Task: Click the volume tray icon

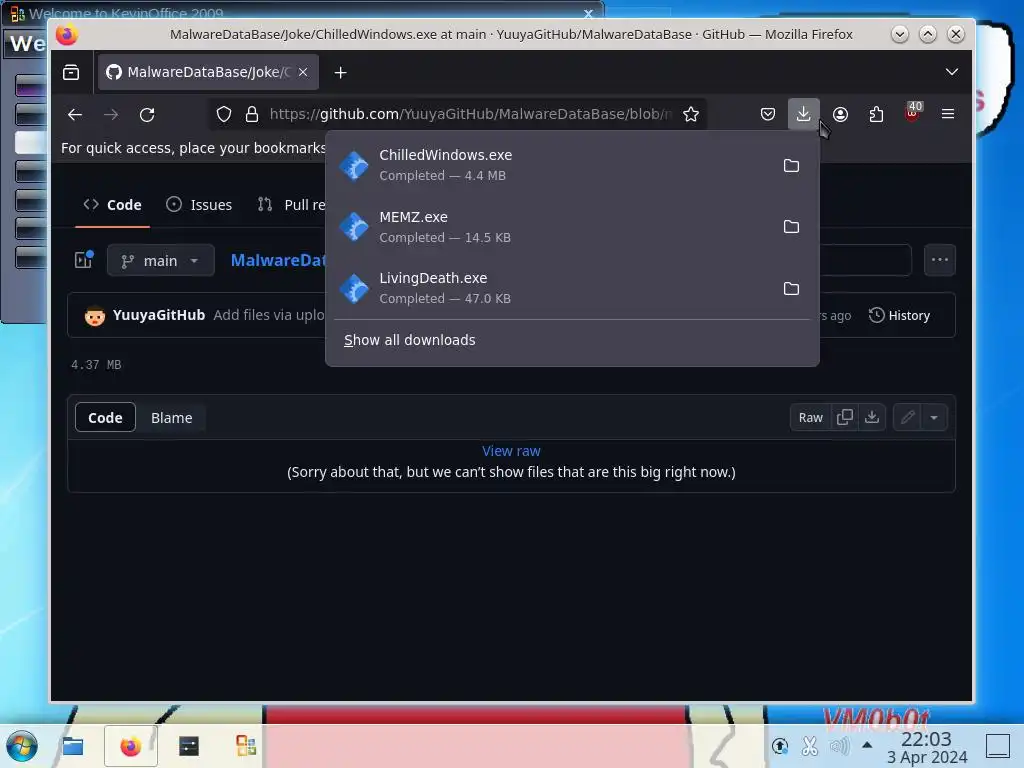Action: tap(840, 746)
